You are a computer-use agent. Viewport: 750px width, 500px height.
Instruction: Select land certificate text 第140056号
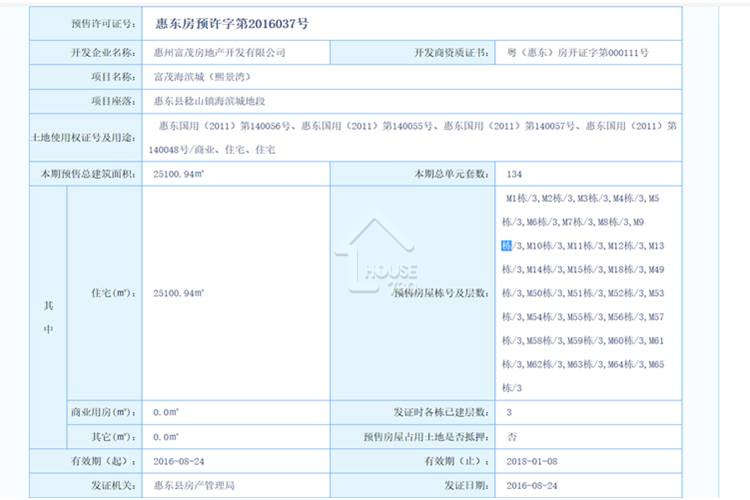pos(265,126)
